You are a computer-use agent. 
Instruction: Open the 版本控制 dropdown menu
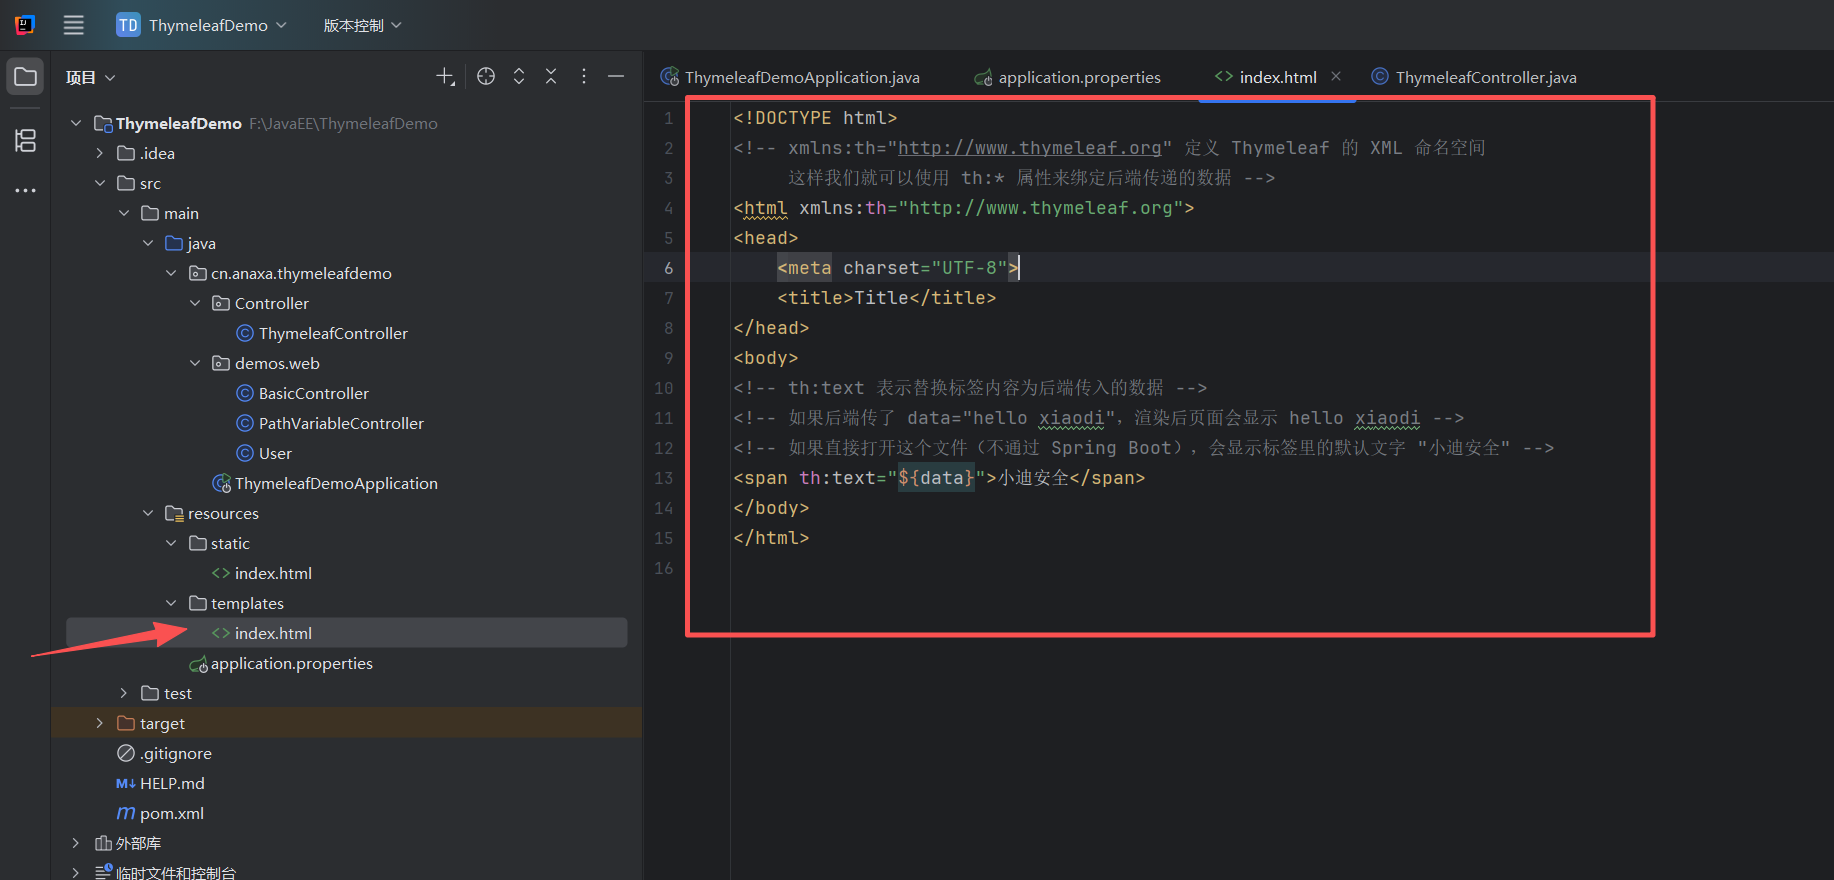pyautogui.click(x=362, y=25)
